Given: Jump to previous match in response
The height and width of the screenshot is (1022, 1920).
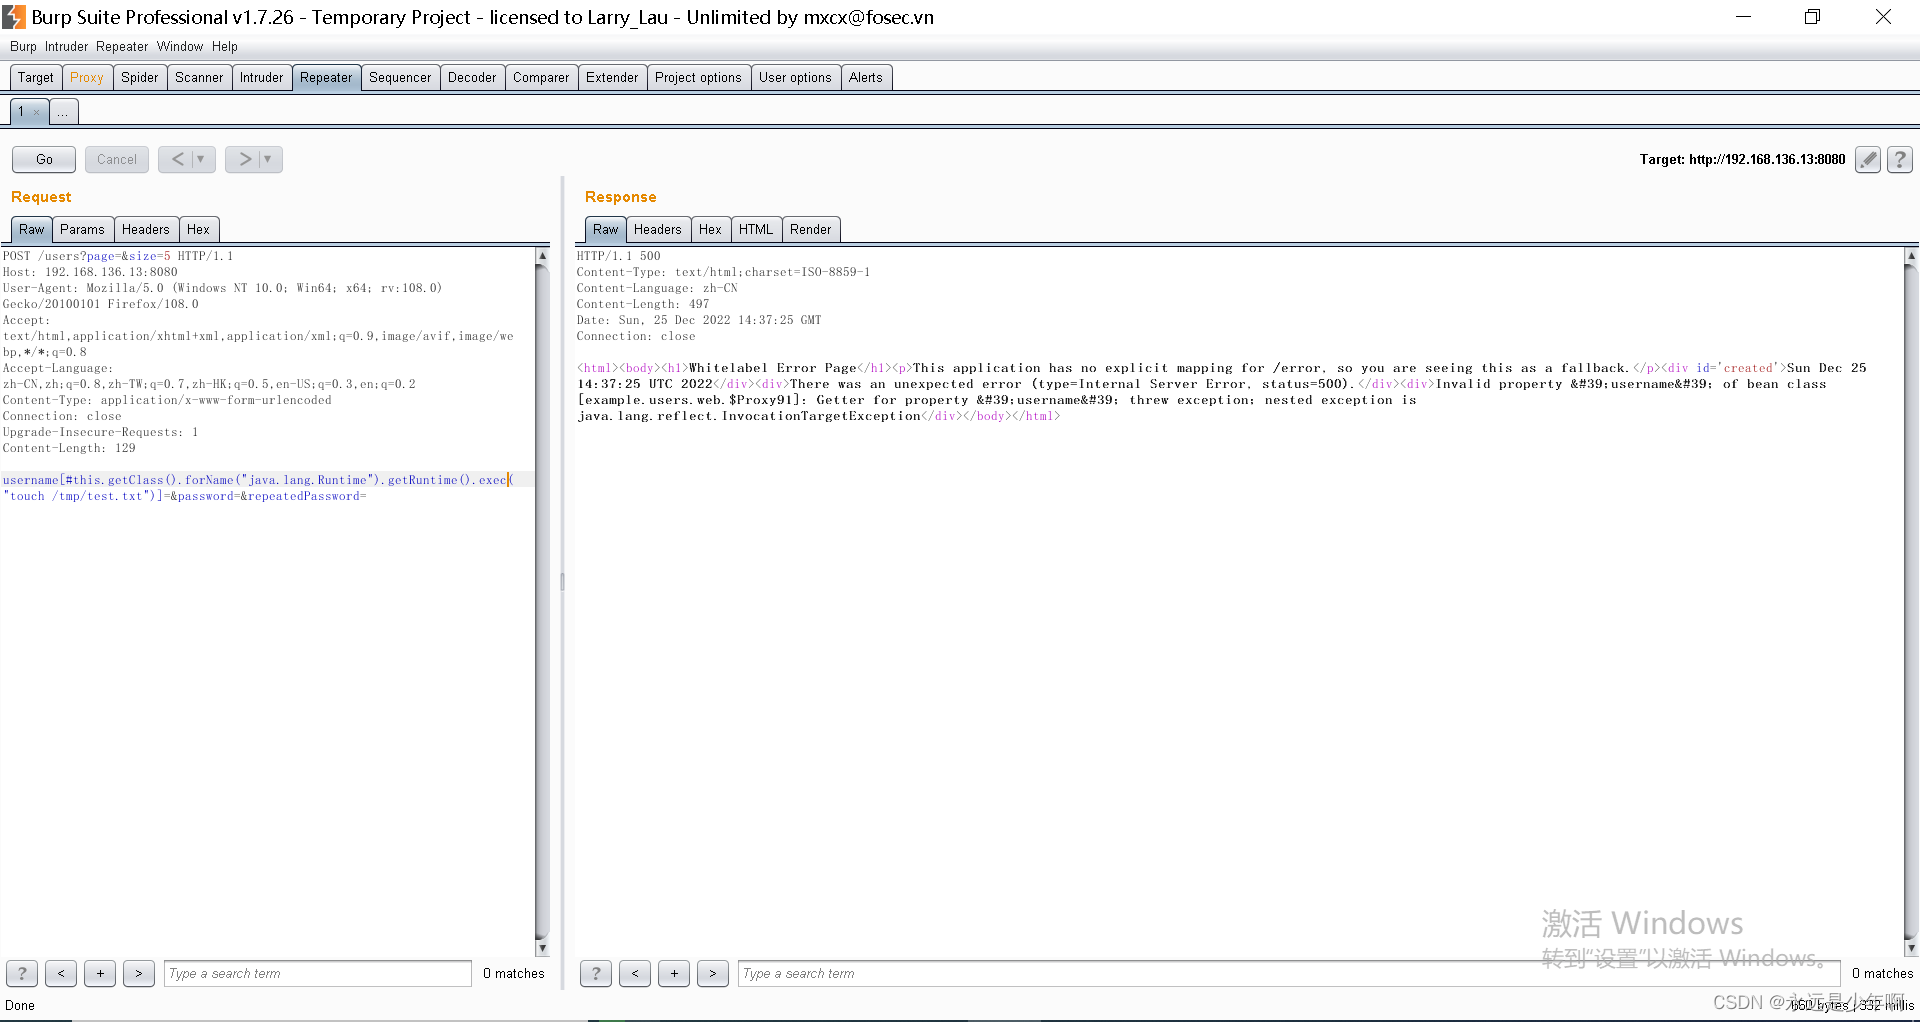Looking at the screenshot, I should [635, 973].
